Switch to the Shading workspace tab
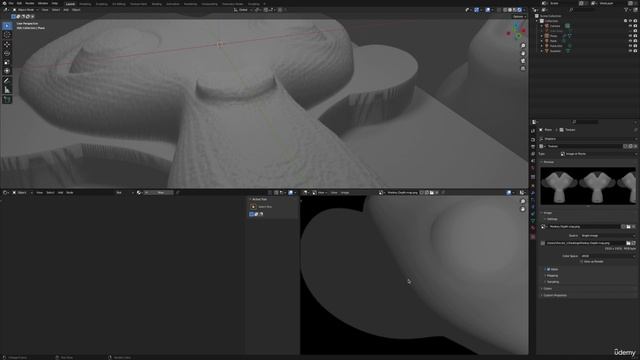The width and height of the screenshot is (640, 360). click(156, 4)
